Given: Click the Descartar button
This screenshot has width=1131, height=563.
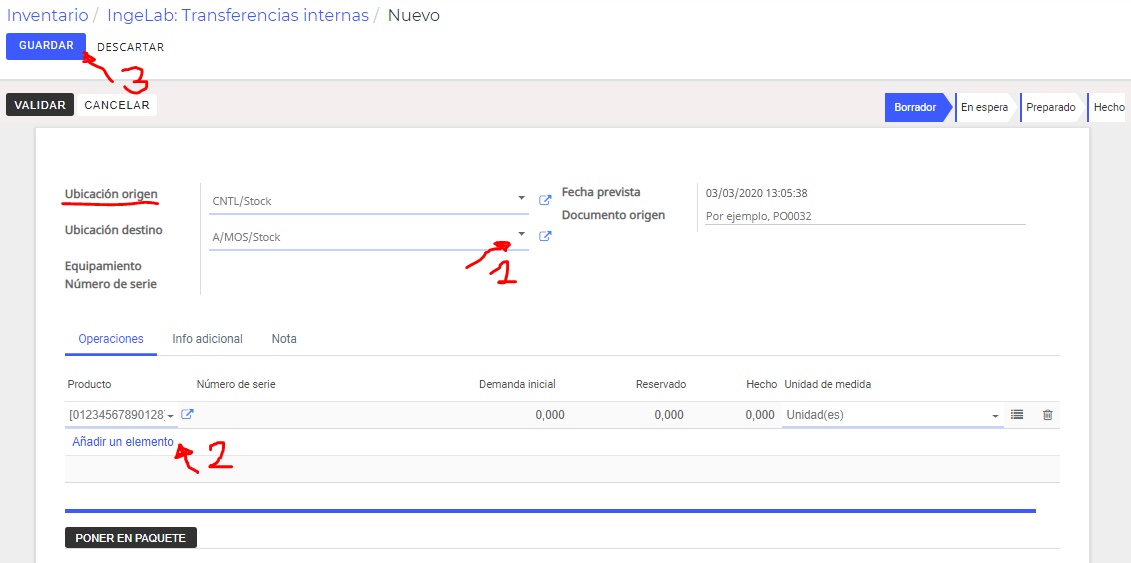Looking at the screenshot, I should [131, 47].
